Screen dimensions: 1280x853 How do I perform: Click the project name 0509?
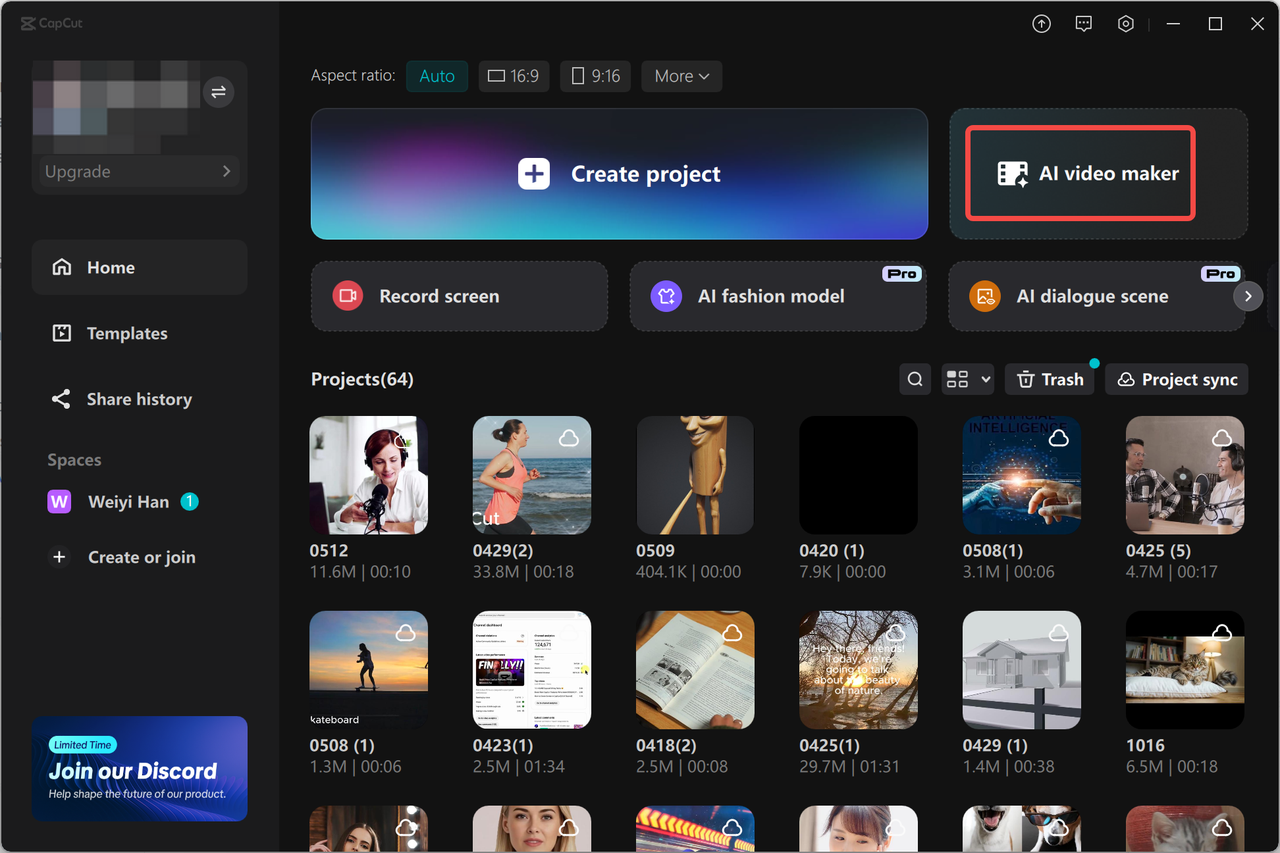(x=655, y=550)
